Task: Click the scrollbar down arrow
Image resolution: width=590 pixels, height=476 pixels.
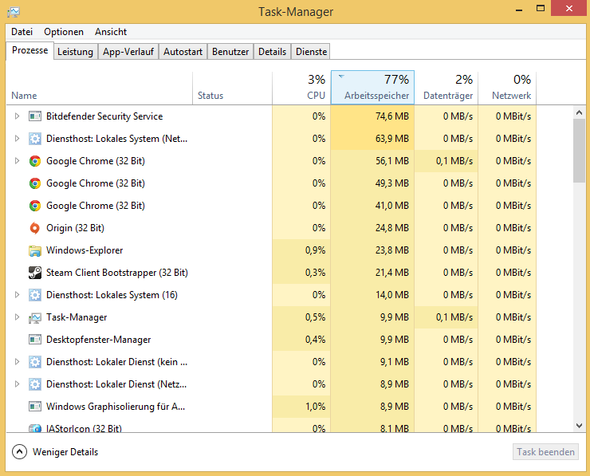Action: tap(579, 426)
